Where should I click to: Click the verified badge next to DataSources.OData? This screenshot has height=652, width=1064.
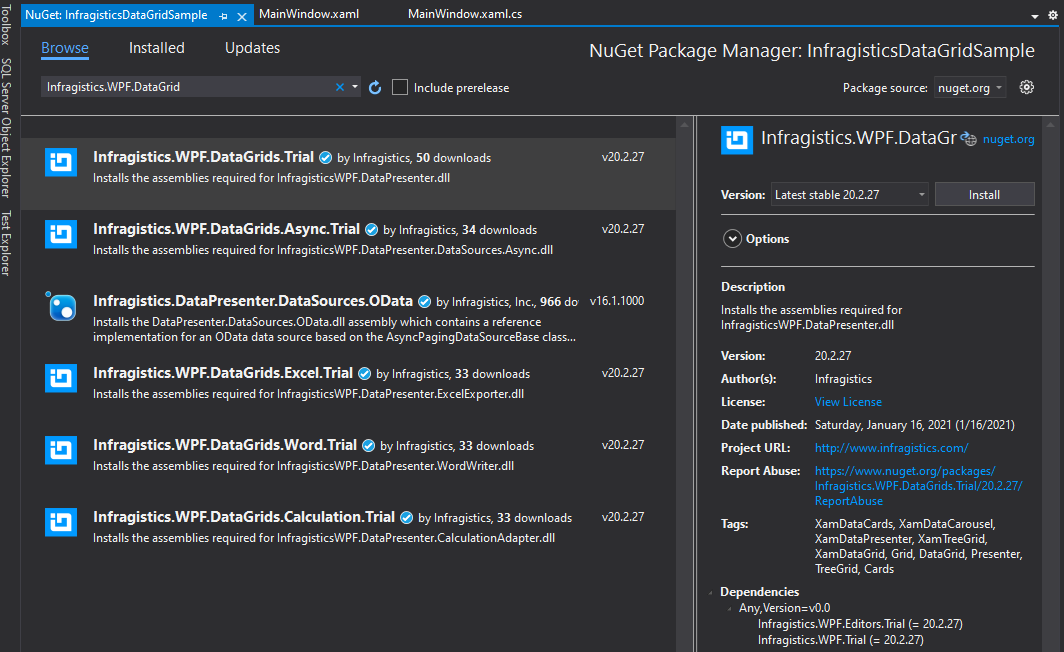(x=425, y=301)
